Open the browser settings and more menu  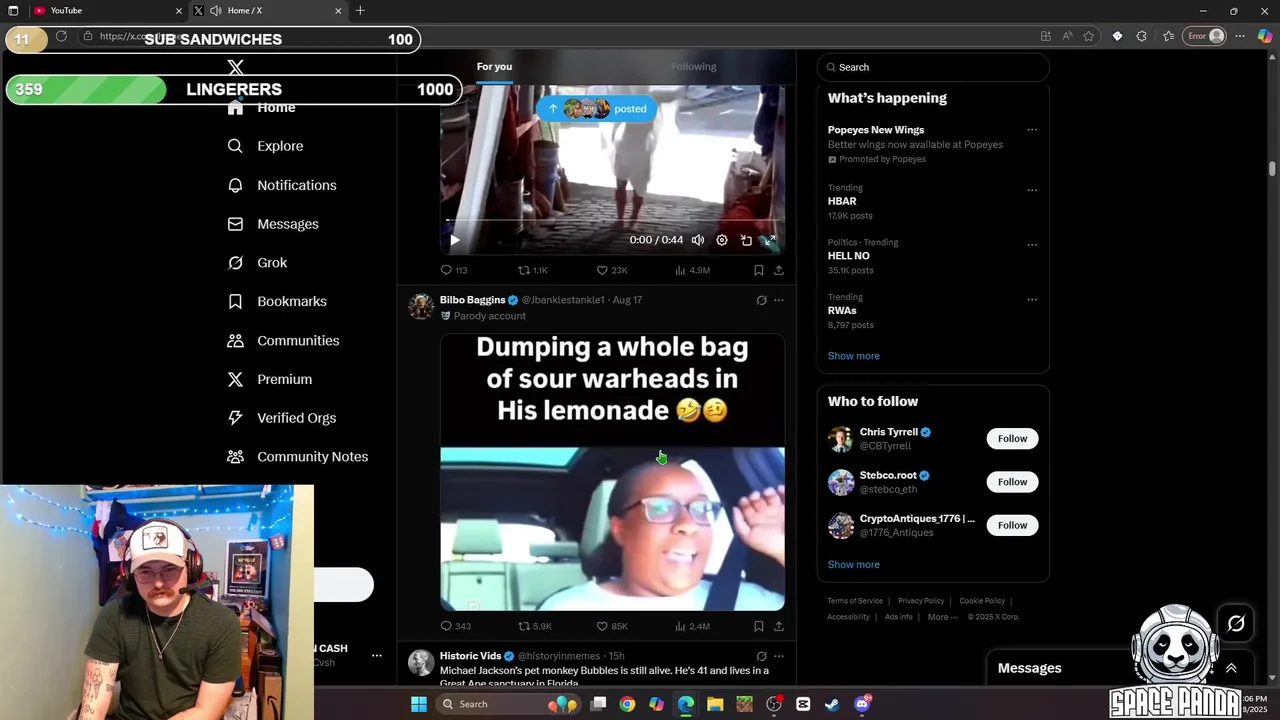1240,36
